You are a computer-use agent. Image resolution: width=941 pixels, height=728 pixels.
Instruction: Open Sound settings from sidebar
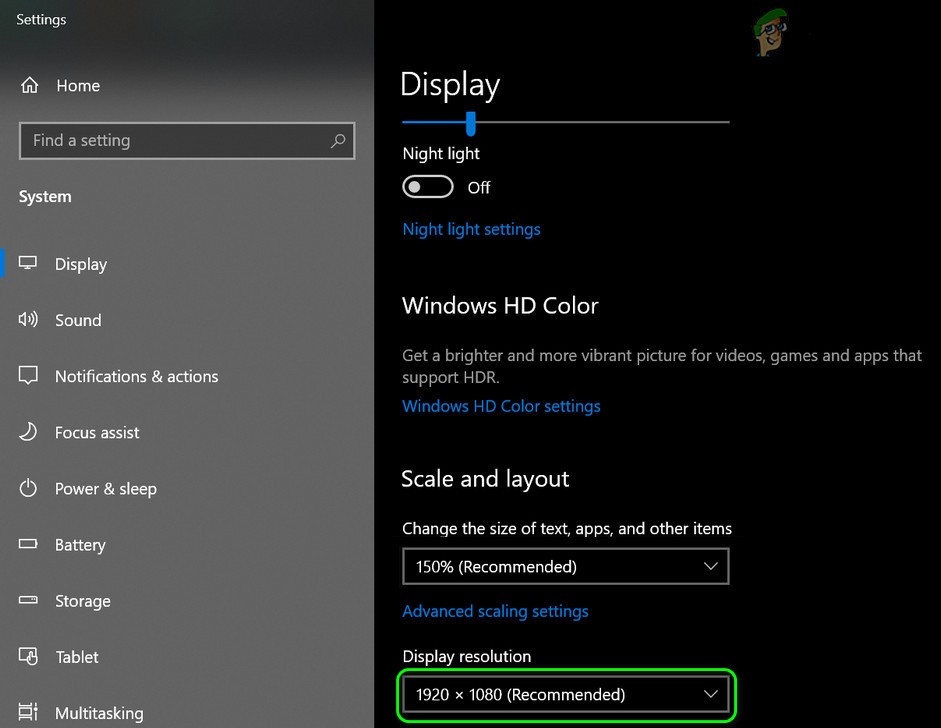click(77, 320)
